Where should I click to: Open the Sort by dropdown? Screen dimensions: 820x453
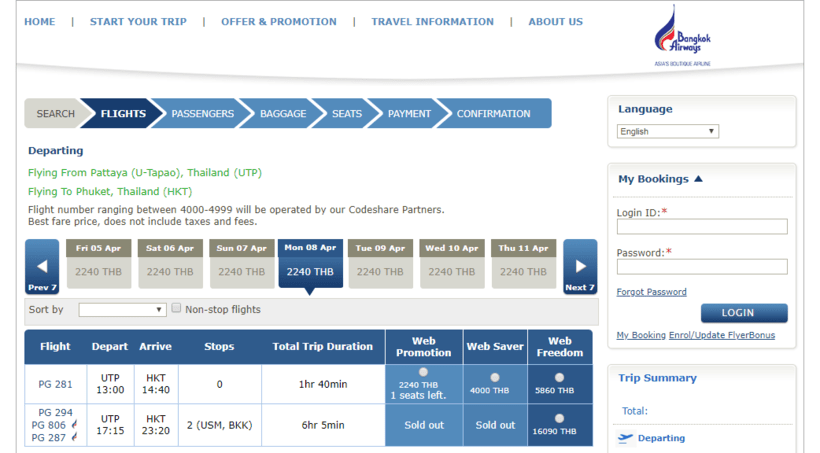[122, 310]
